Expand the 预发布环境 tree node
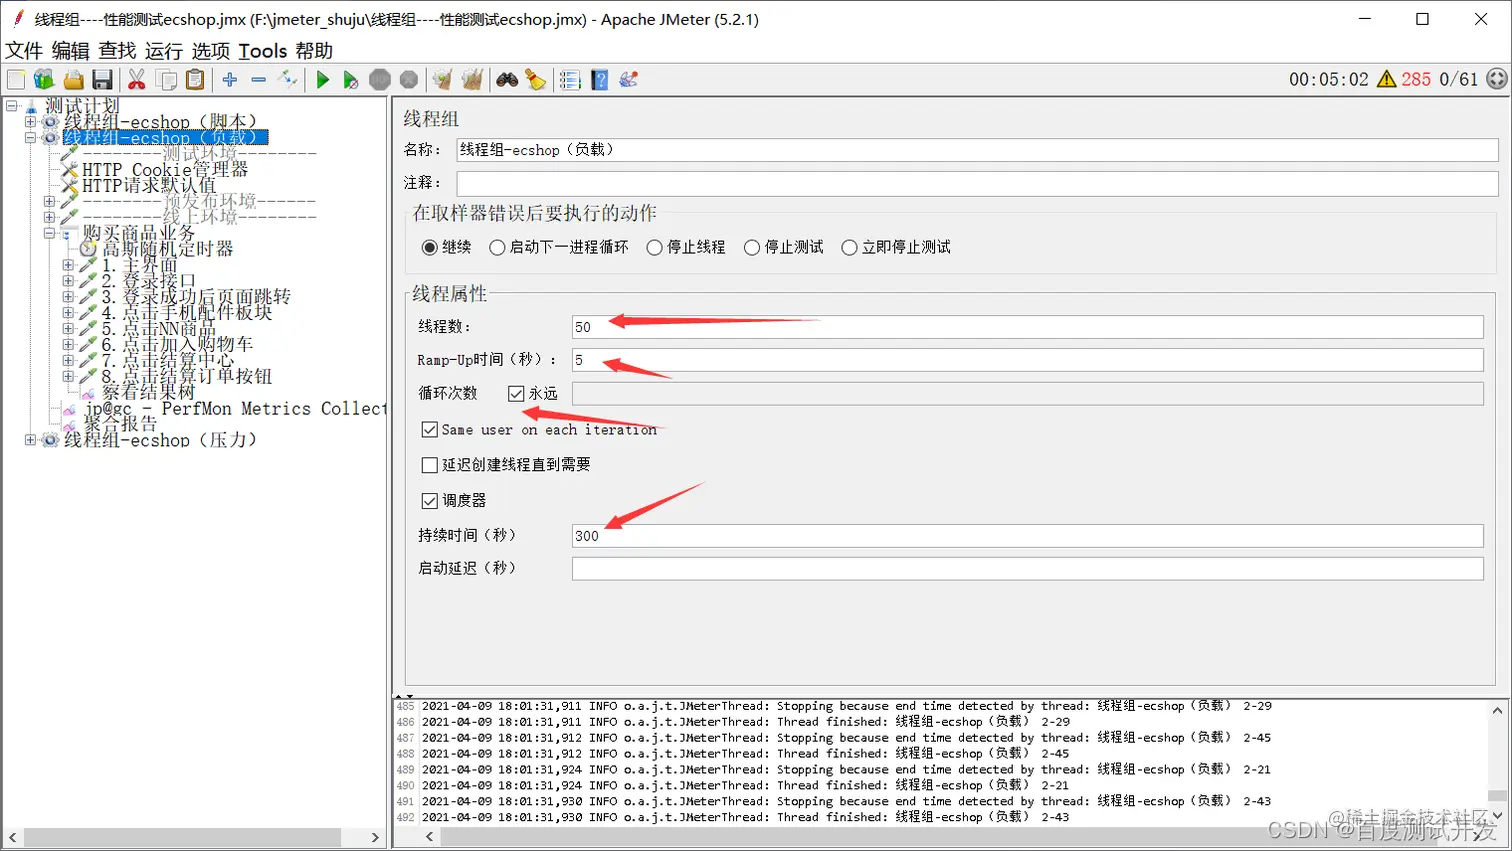The width and height of the screenshot is (1512, 851). click(x=49, y=202)
